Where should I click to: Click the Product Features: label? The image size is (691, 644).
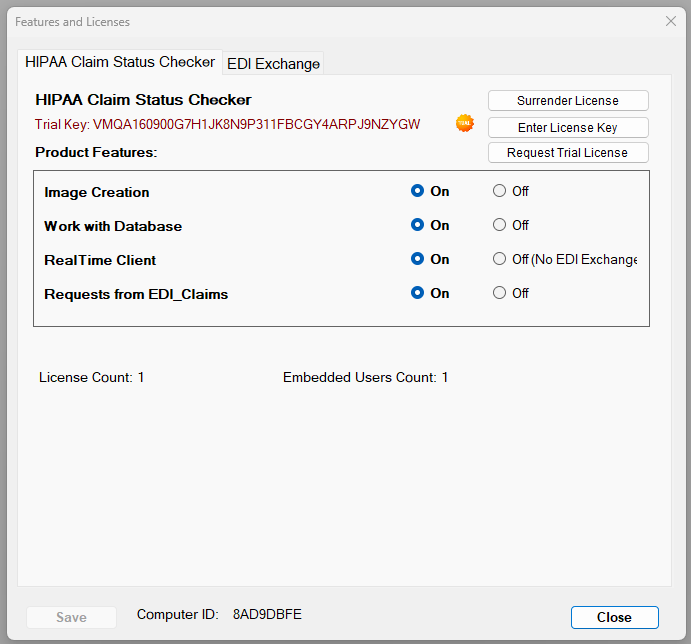pos(96,152)
